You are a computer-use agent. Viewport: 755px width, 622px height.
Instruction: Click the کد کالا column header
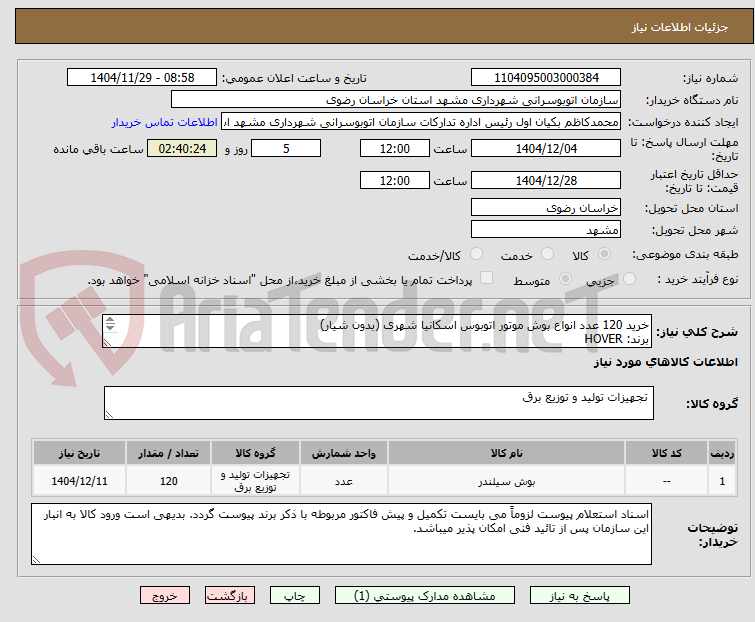(x=666, y=453)
